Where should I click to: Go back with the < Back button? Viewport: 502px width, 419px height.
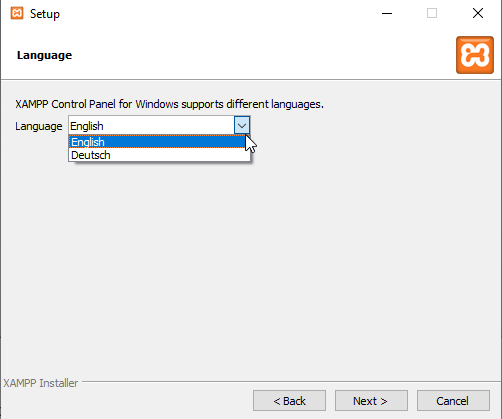(289, 401)
